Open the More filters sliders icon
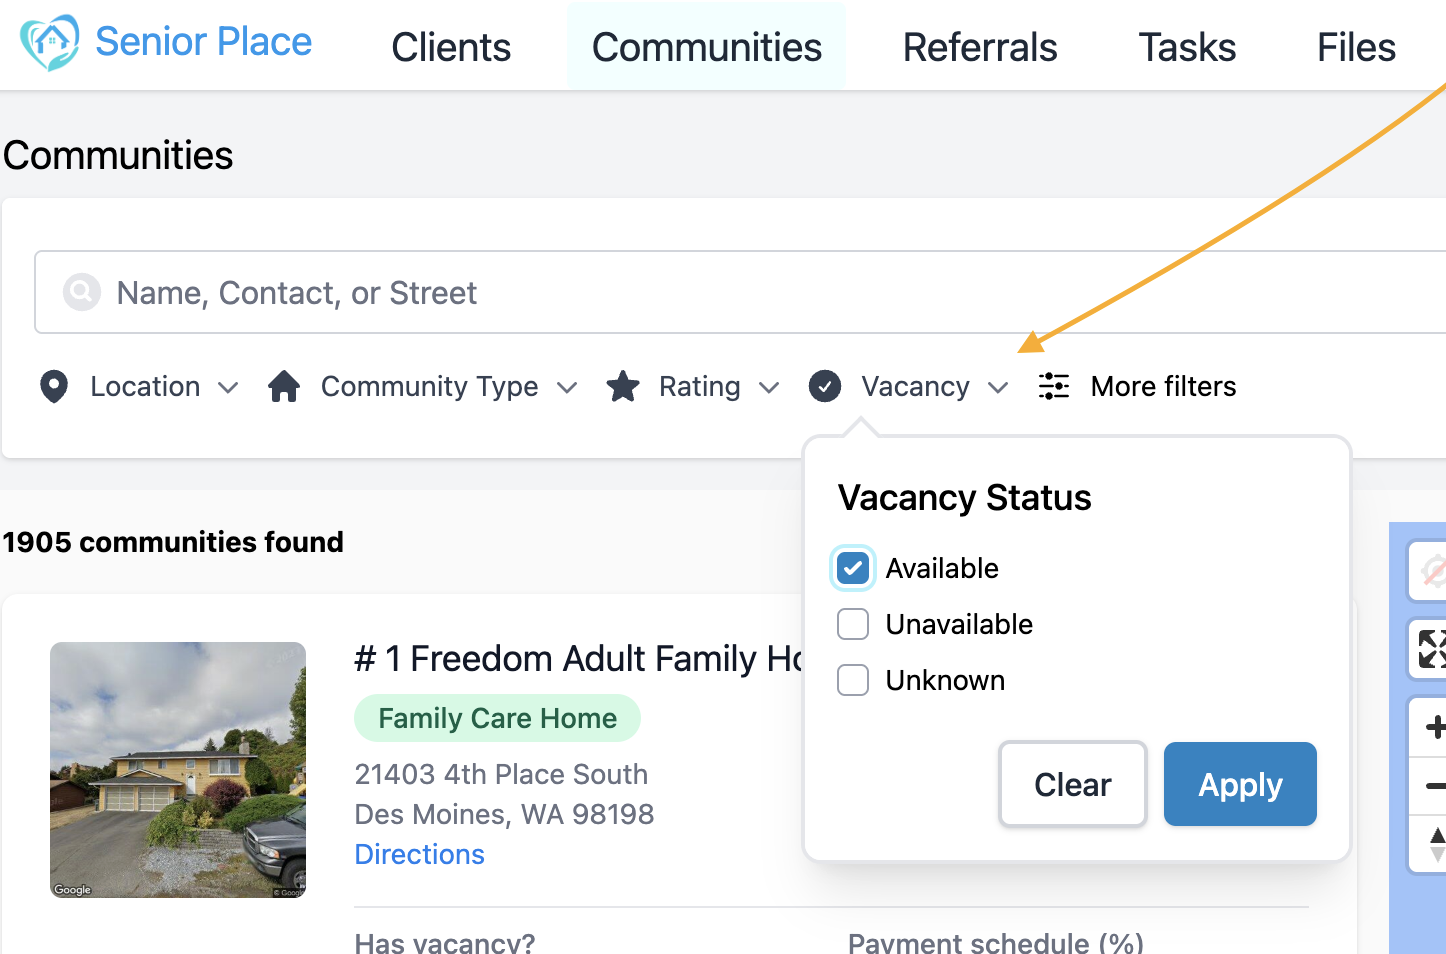Viewport: 1446px width, 954px height. [x=1054, y=386]
